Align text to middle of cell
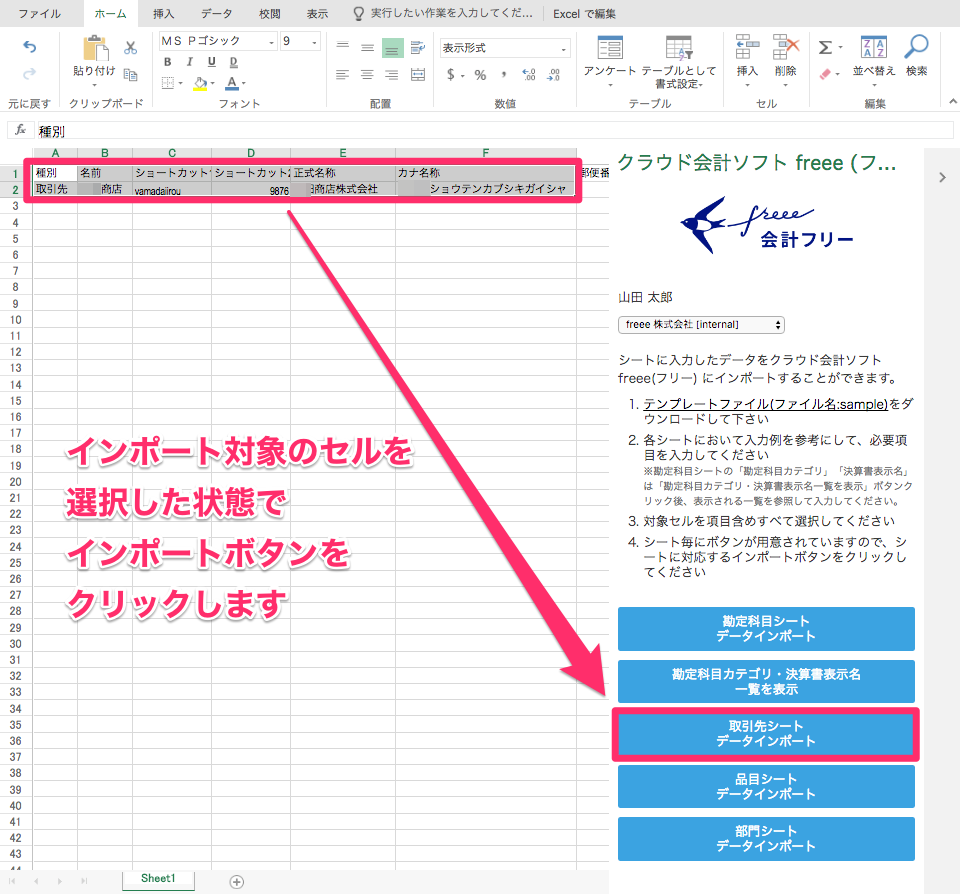The height and width of the screenshot is (894, 960). [367, 47]
